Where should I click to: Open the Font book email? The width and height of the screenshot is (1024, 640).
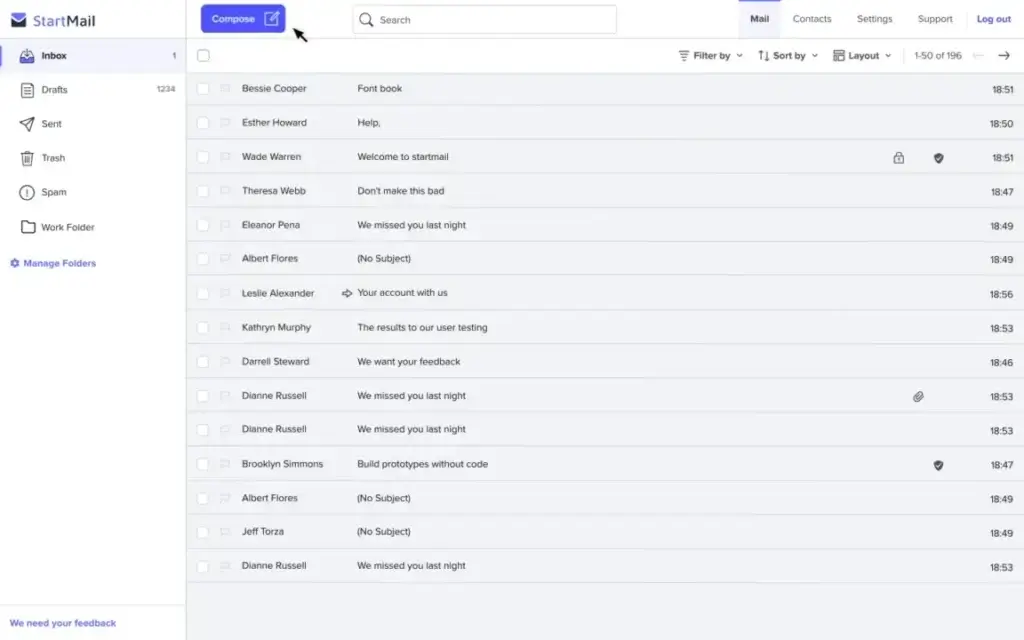tap(605, 88)
